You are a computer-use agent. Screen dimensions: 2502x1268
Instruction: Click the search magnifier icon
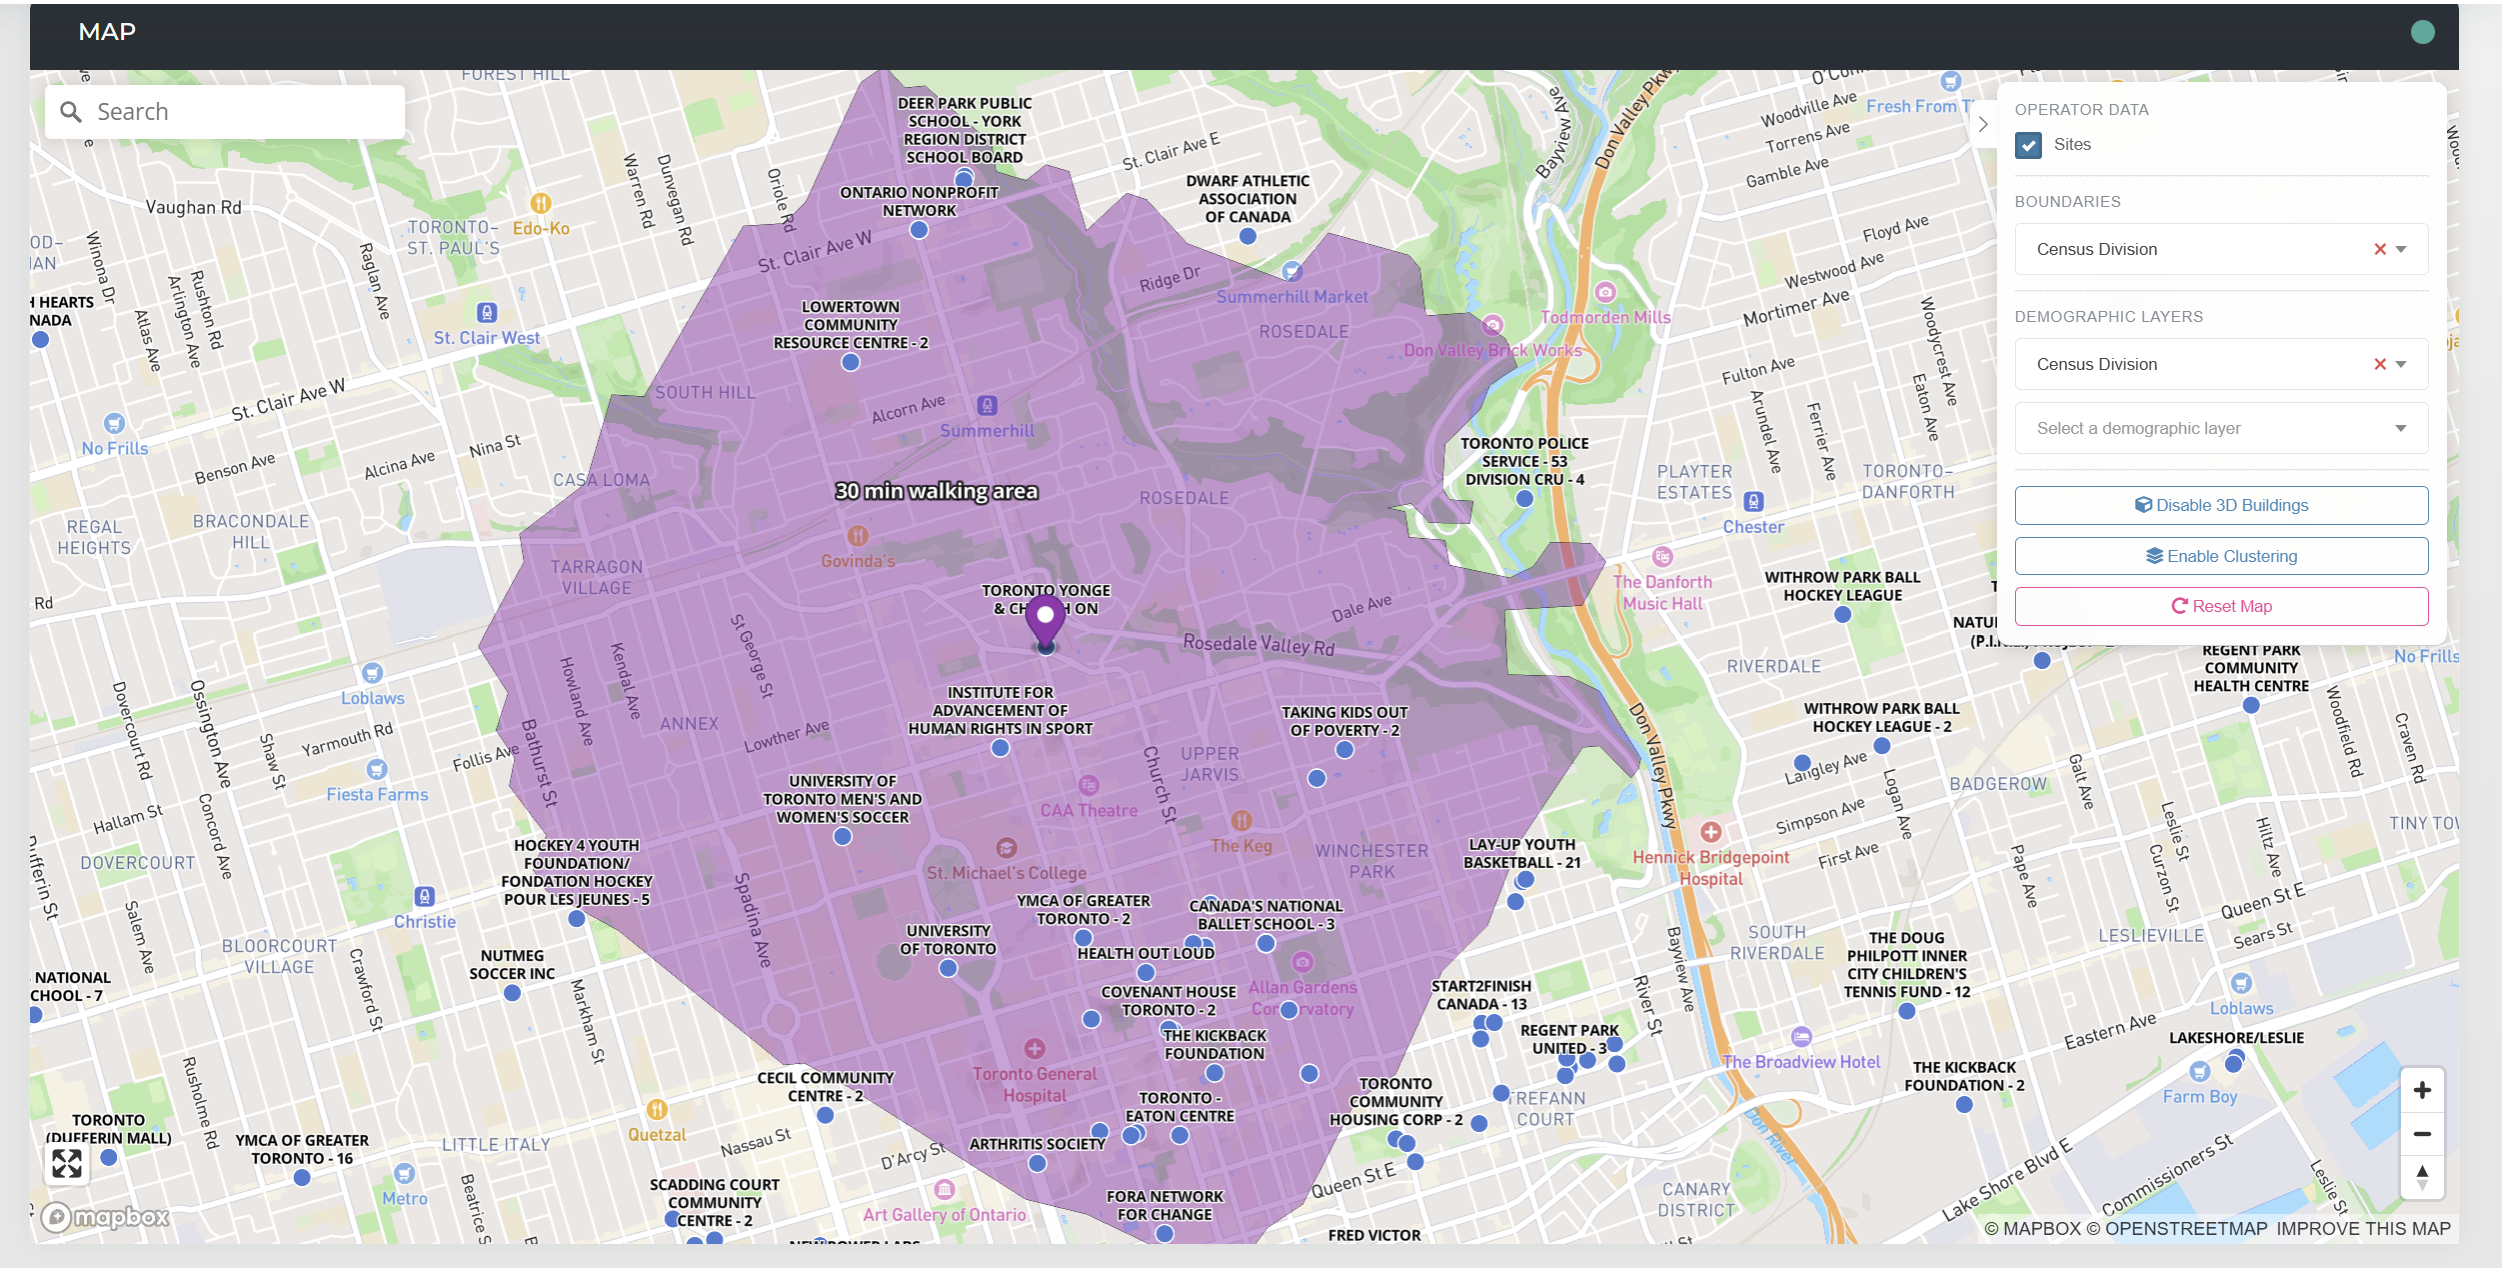pos(71,112)
